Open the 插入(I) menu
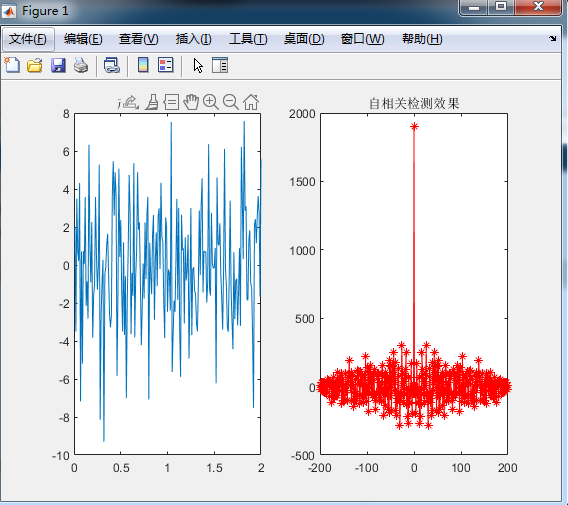 tap(194, 39)
